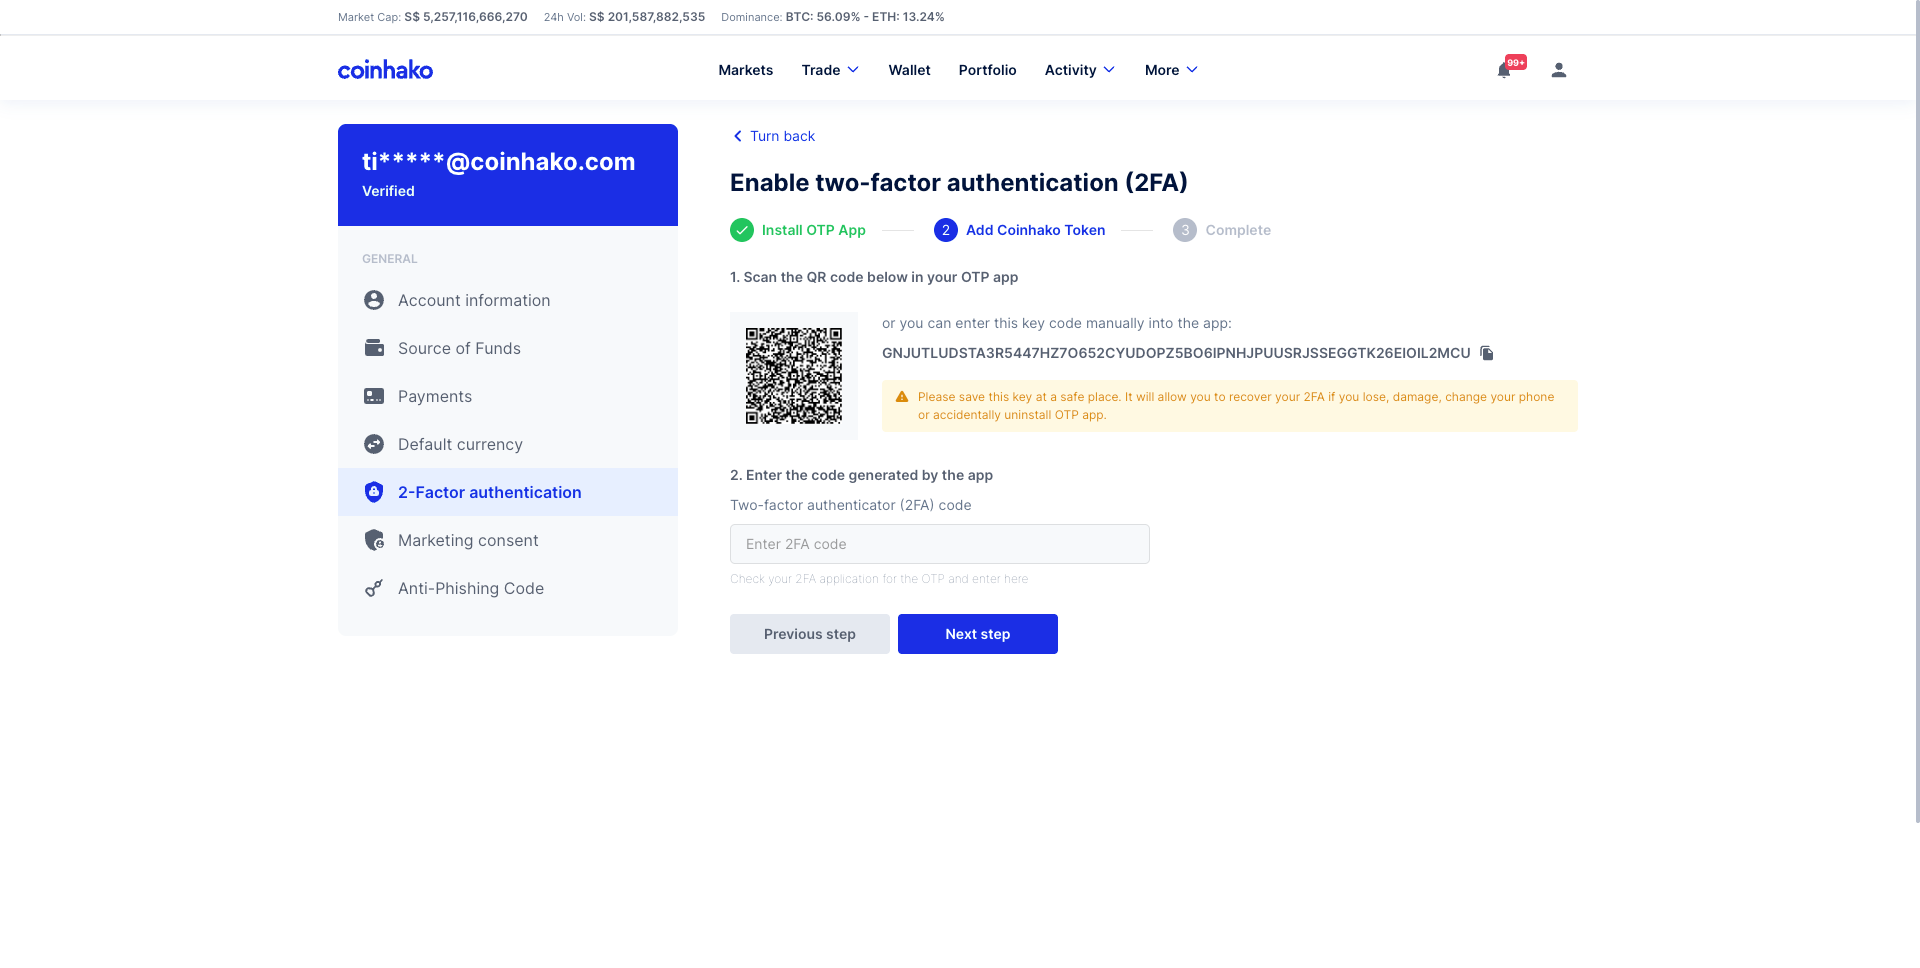
Task: Click the Default currency swap icon
Action: coord(374,444)
